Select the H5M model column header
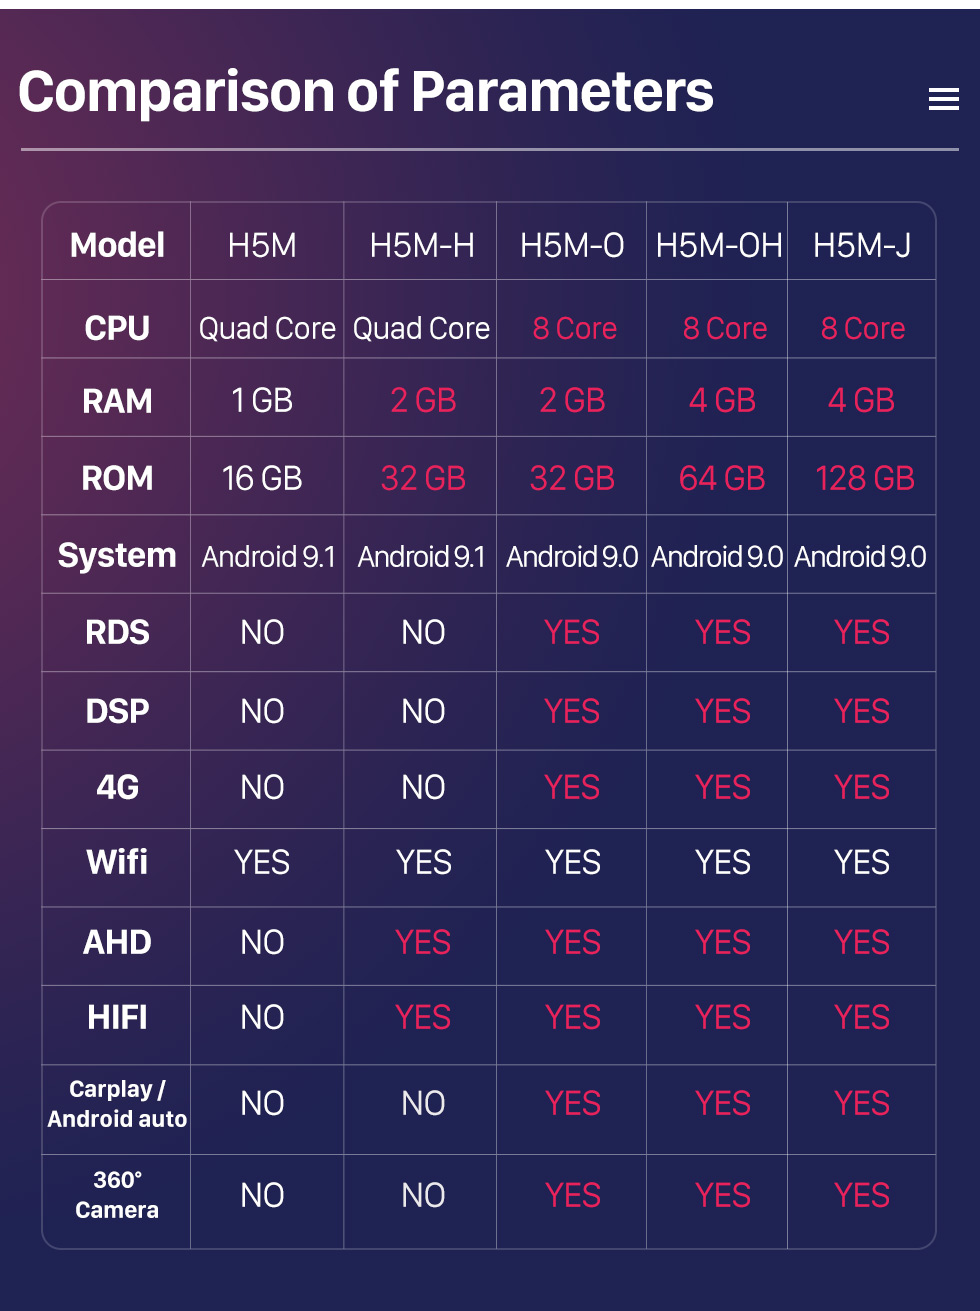The width and height of the screenshot is (980, 1311). (262, 245)
